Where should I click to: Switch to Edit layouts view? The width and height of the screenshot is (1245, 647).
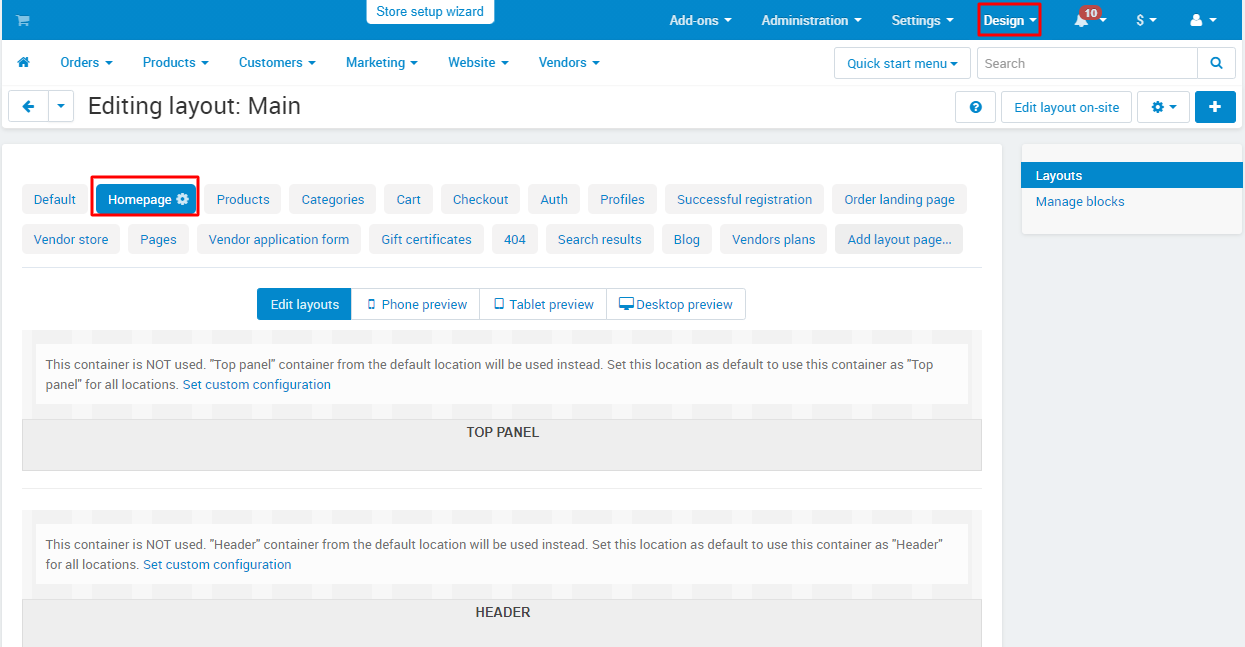click(x=304, y=304)
